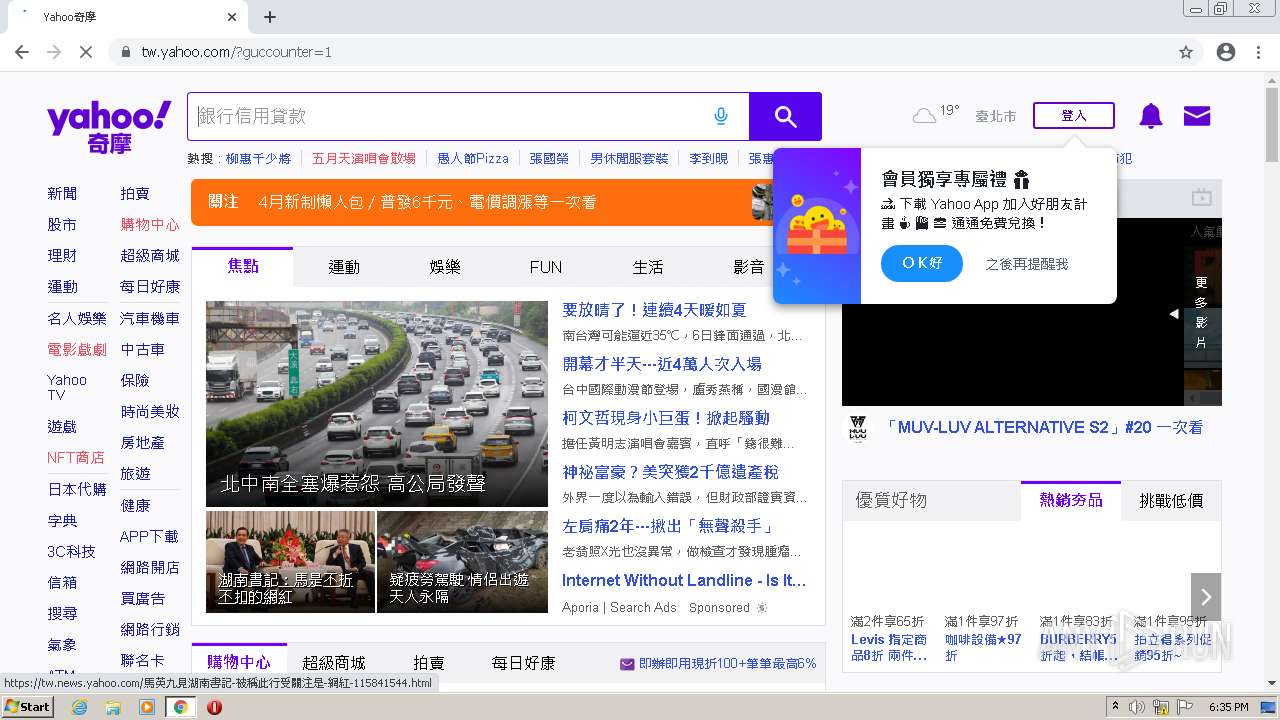Switch to the FUN tab

[546, 267]
